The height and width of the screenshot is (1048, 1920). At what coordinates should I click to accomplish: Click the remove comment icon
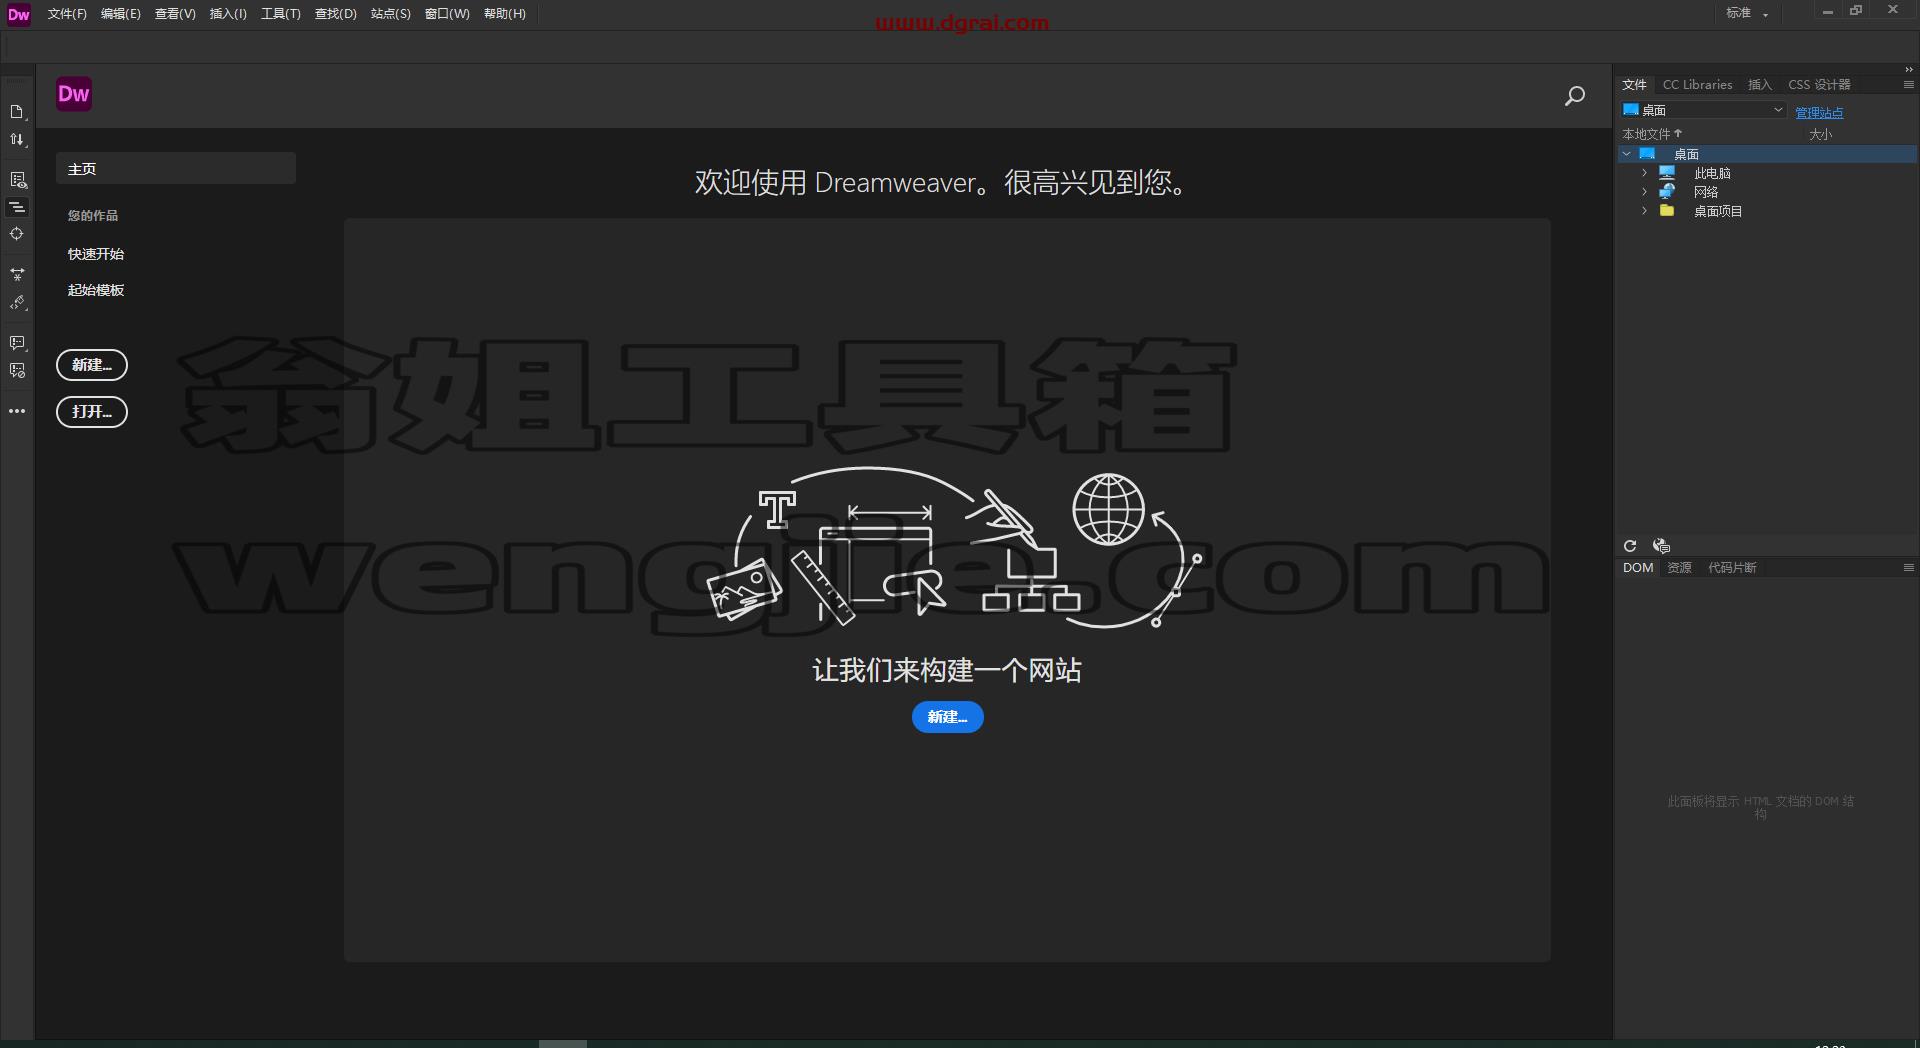pos(17,371)
